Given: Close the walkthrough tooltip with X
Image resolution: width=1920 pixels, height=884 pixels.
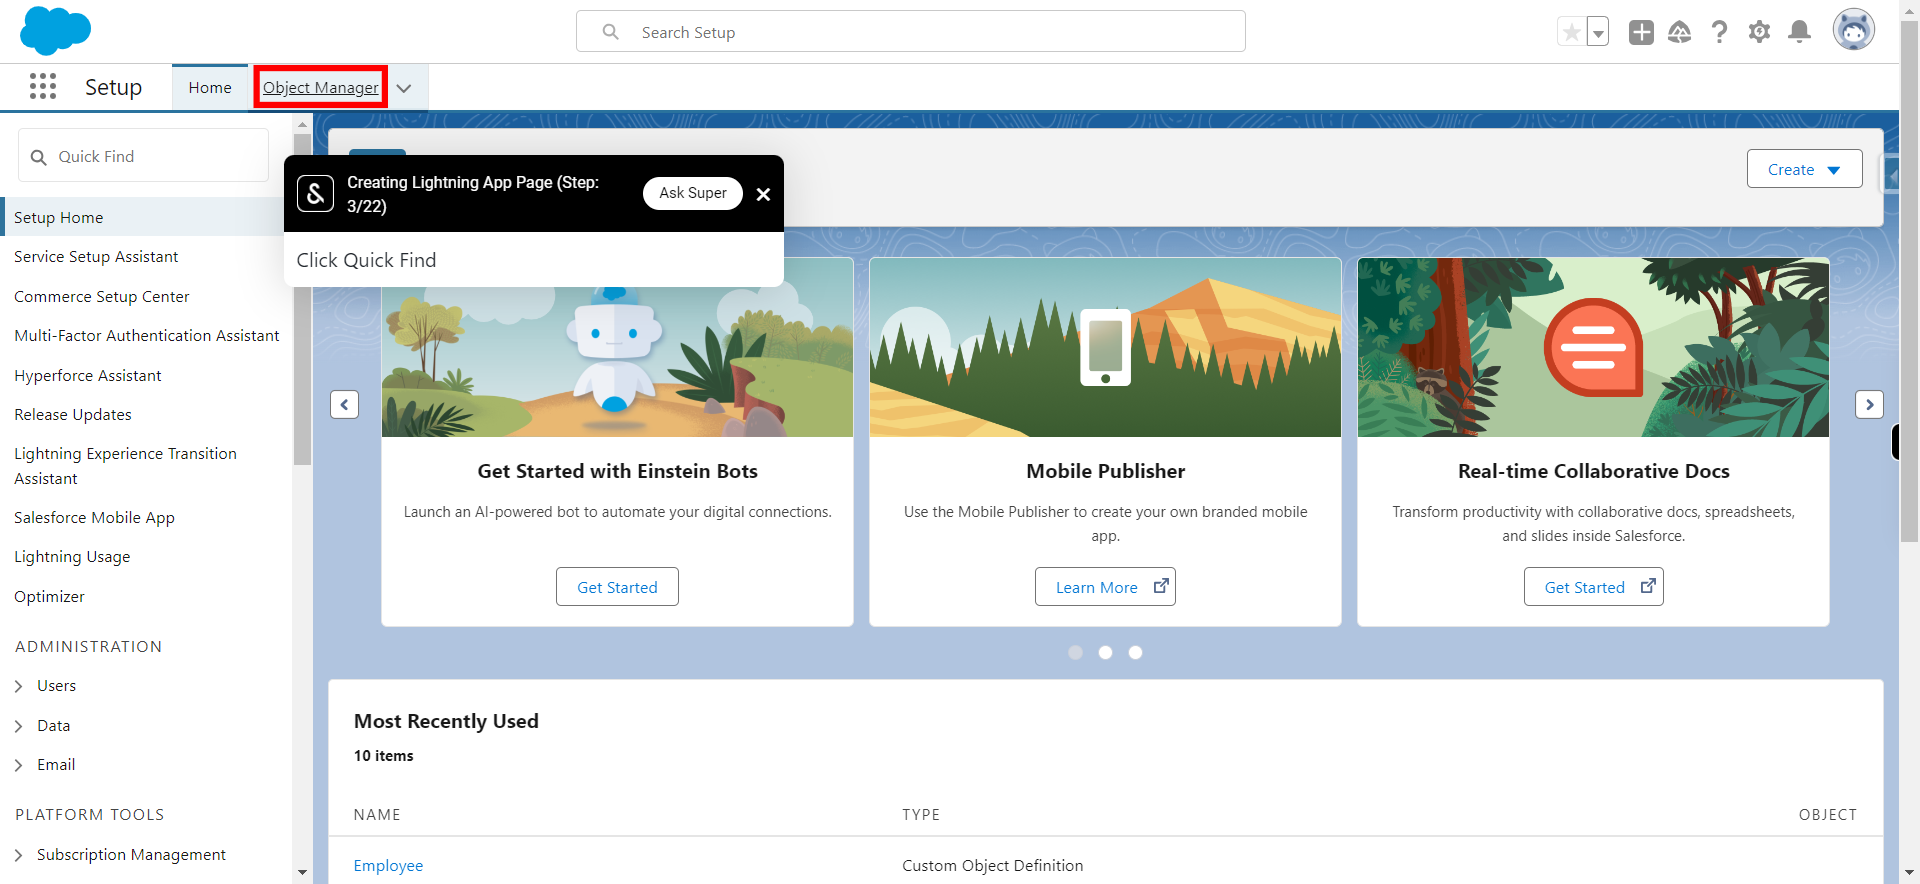Looking at the screenshot, I should click(763, 194).
